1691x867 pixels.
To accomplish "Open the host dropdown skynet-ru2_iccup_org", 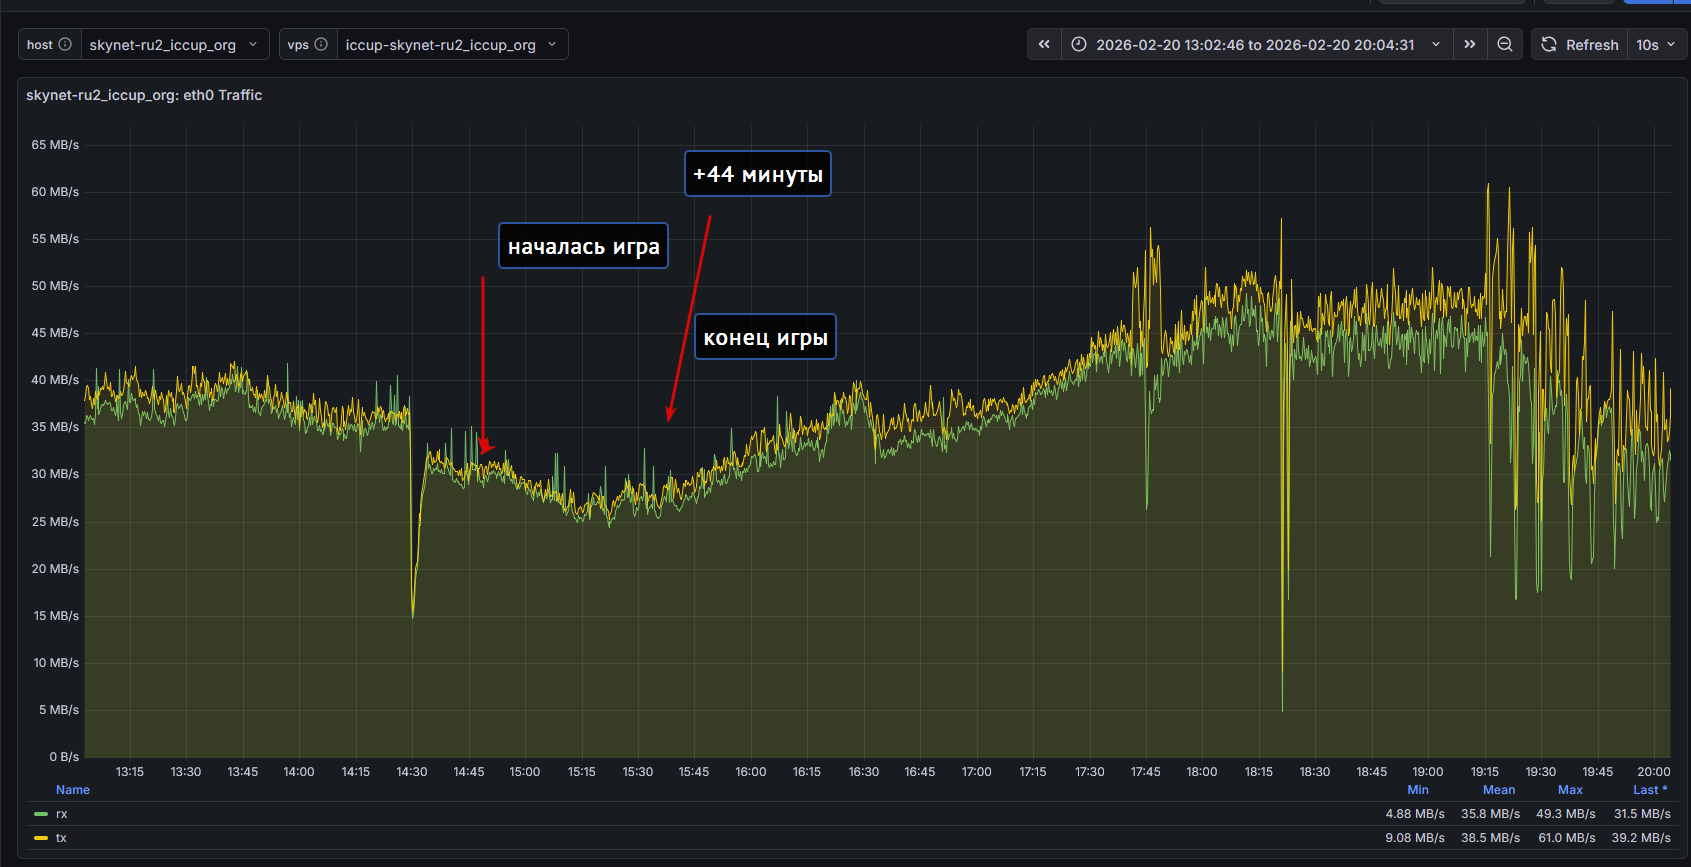I will [174, 44].
